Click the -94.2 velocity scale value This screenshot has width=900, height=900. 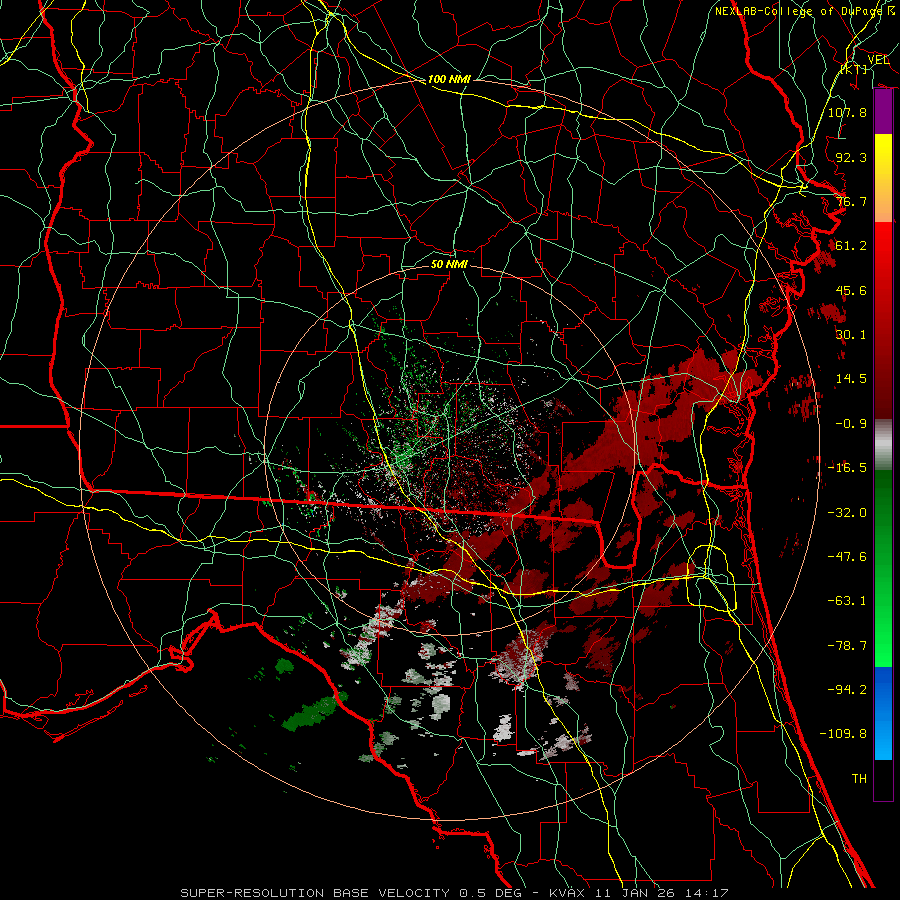[x=847, y=689]
